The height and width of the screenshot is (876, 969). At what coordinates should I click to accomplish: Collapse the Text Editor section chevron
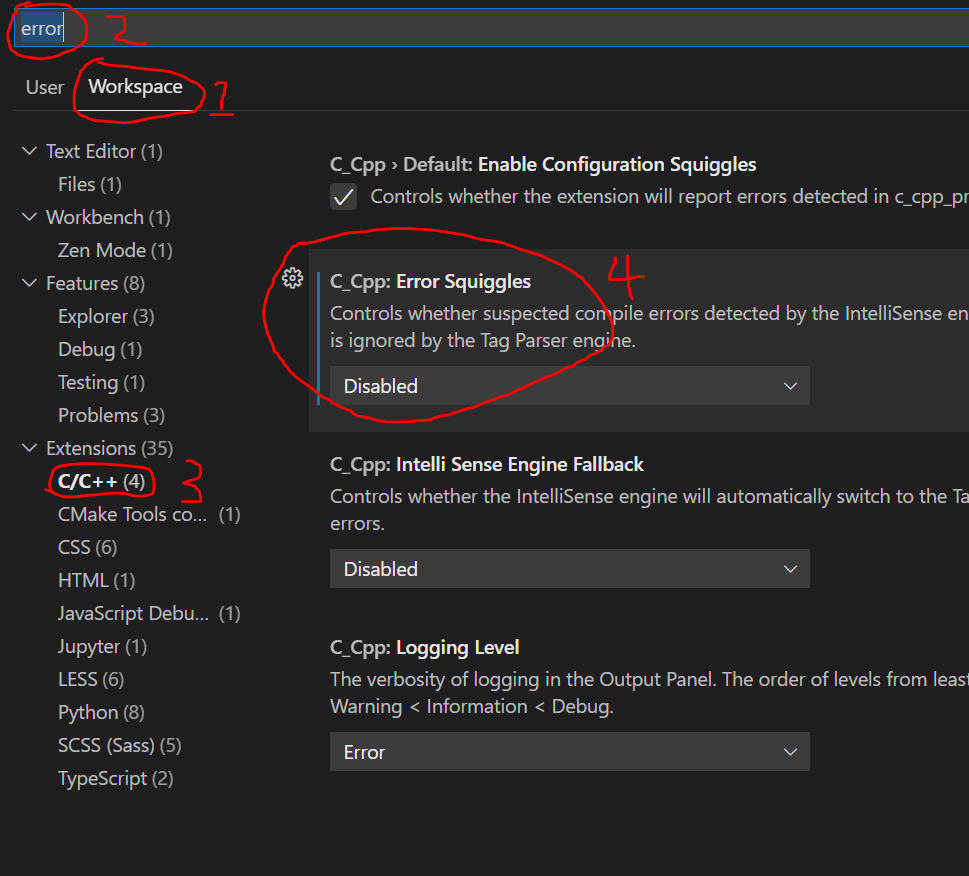pyautogui.click(x=28, y=151)
